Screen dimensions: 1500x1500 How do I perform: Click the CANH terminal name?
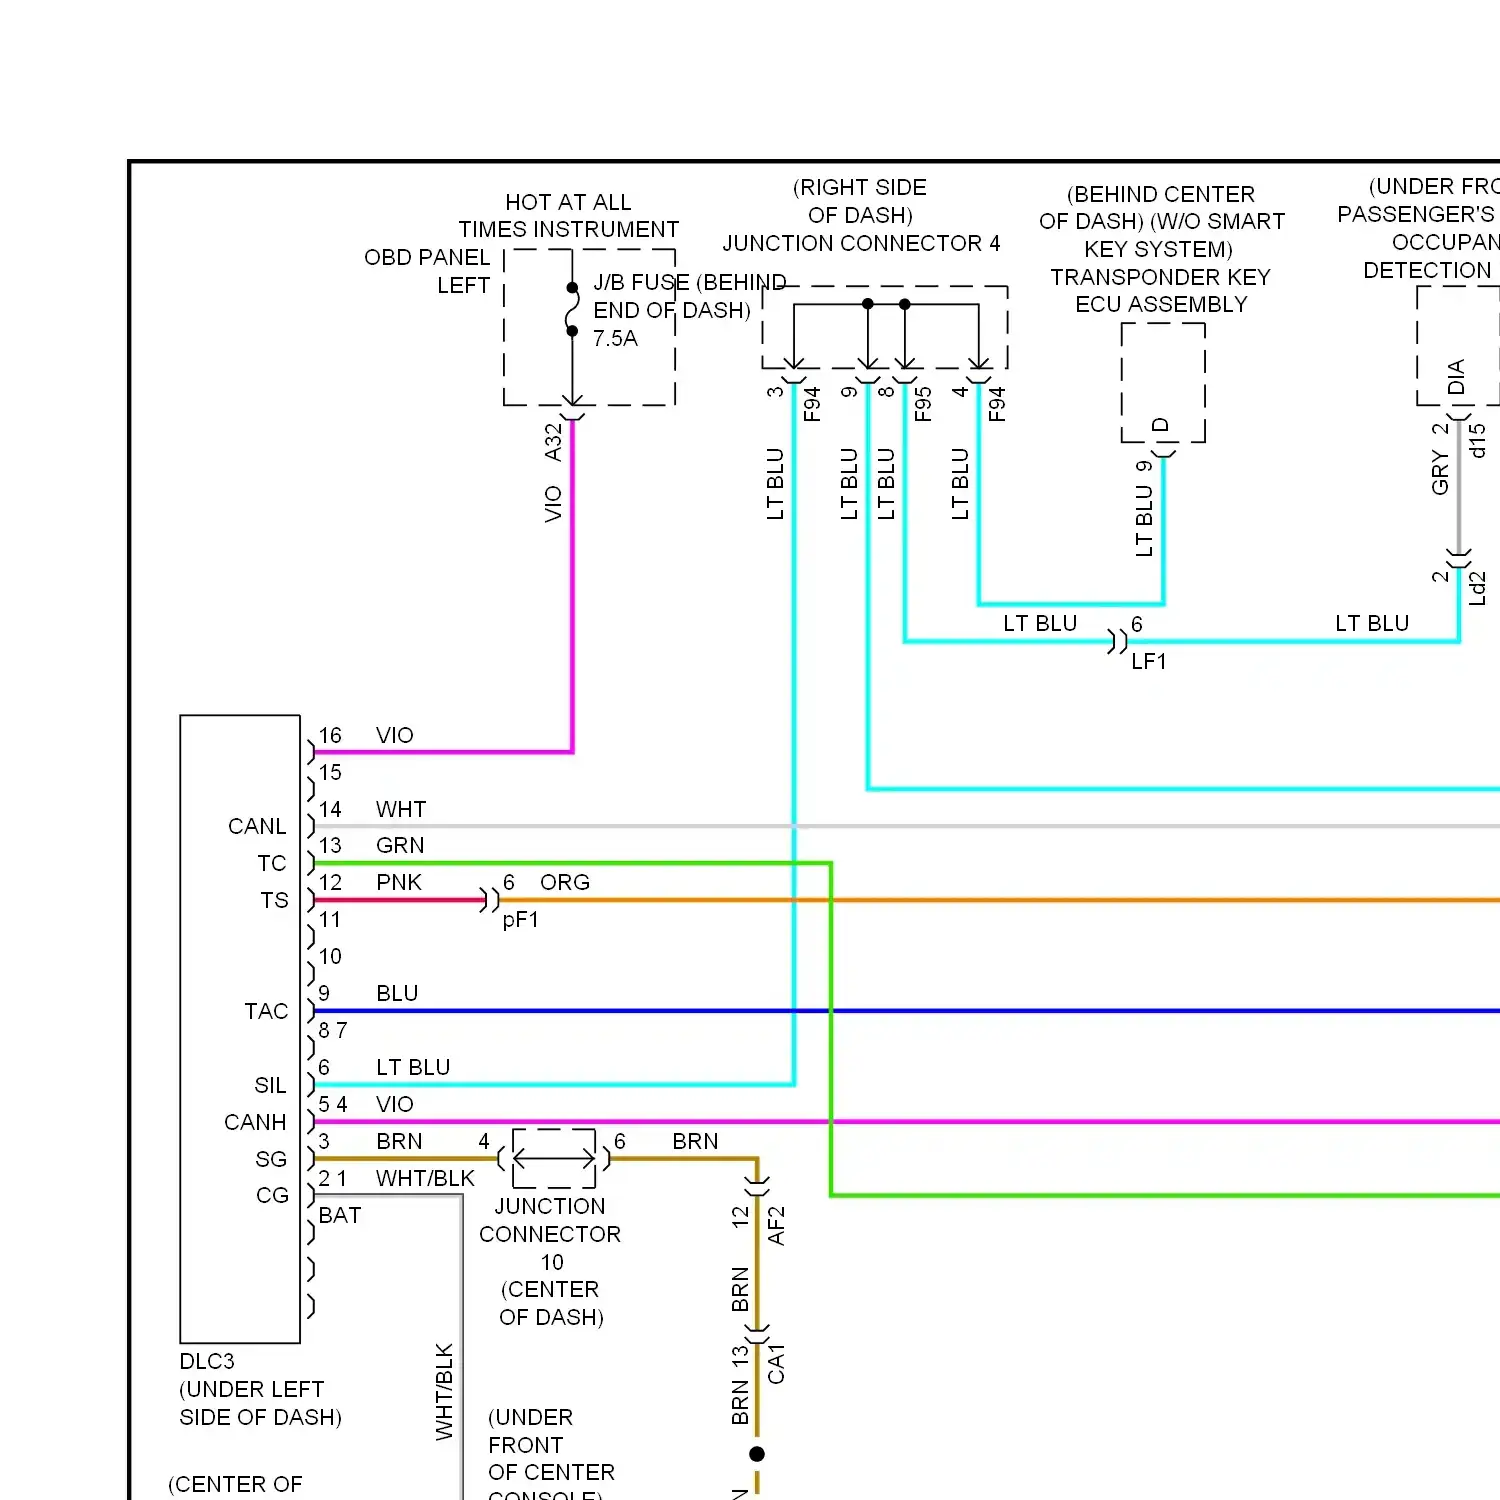(255, 1123)
